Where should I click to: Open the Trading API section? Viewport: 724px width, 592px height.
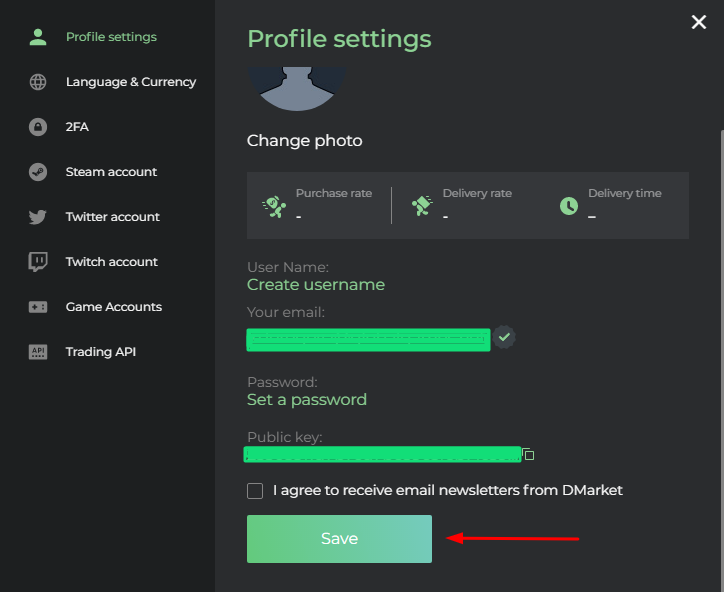coord(101,352)
